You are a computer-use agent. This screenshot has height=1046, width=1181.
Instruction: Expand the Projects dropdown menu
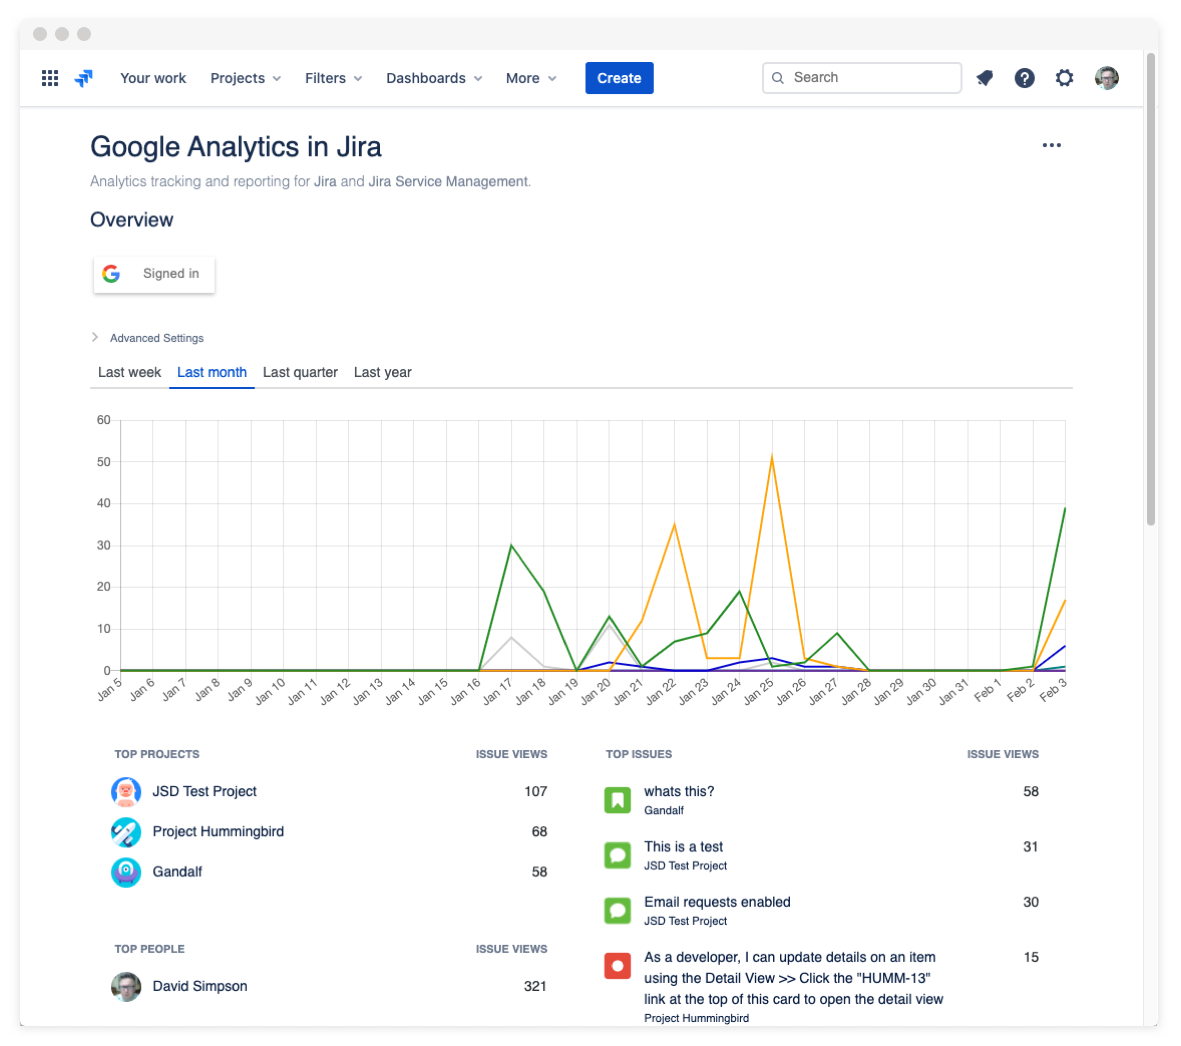click(x=245, y=78)
